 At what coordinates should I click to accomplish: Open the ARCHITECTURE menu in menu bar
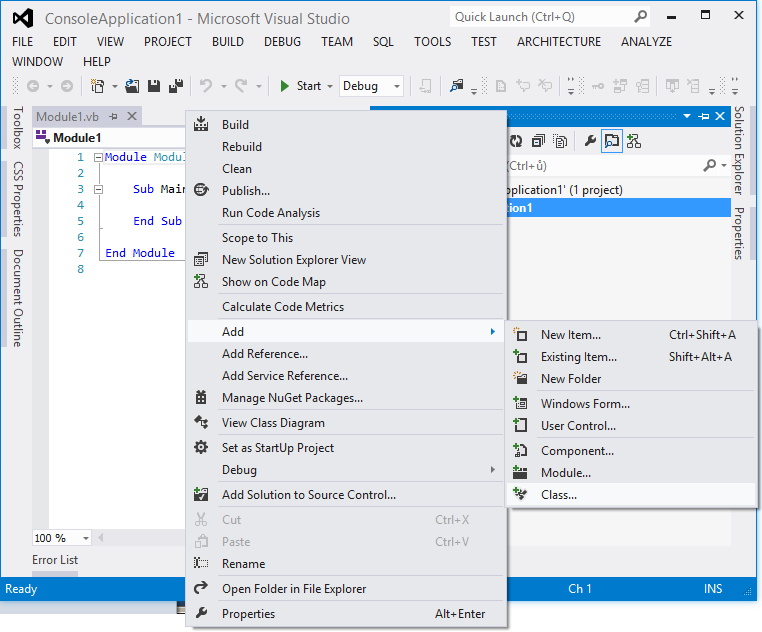point(559,42)
